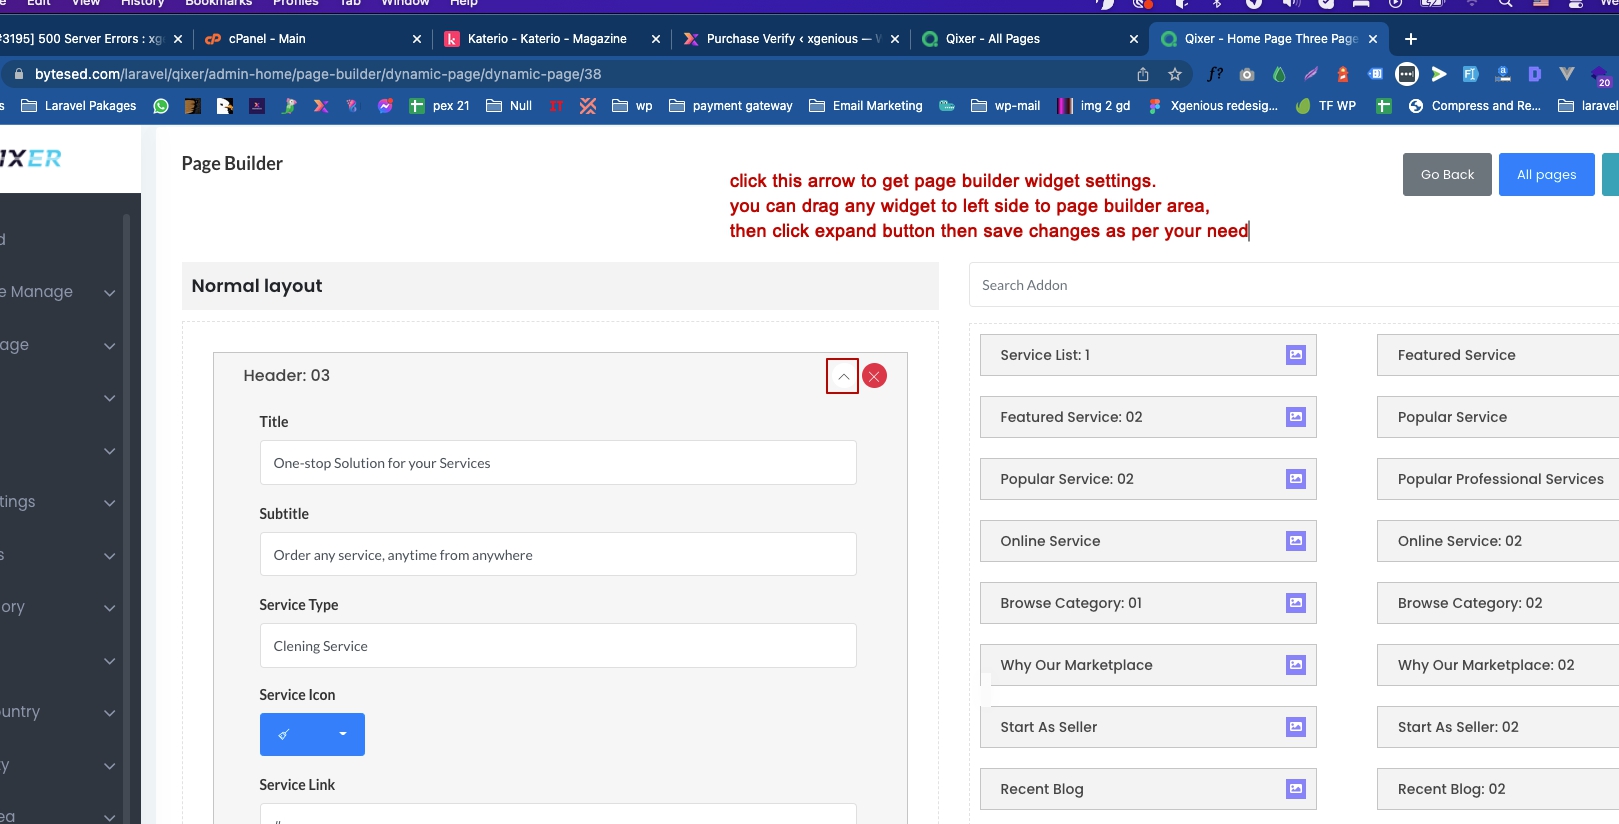Click the Vue devtools V extension icon
This screenshot has width=1619, height=824.
[1567, 74]
